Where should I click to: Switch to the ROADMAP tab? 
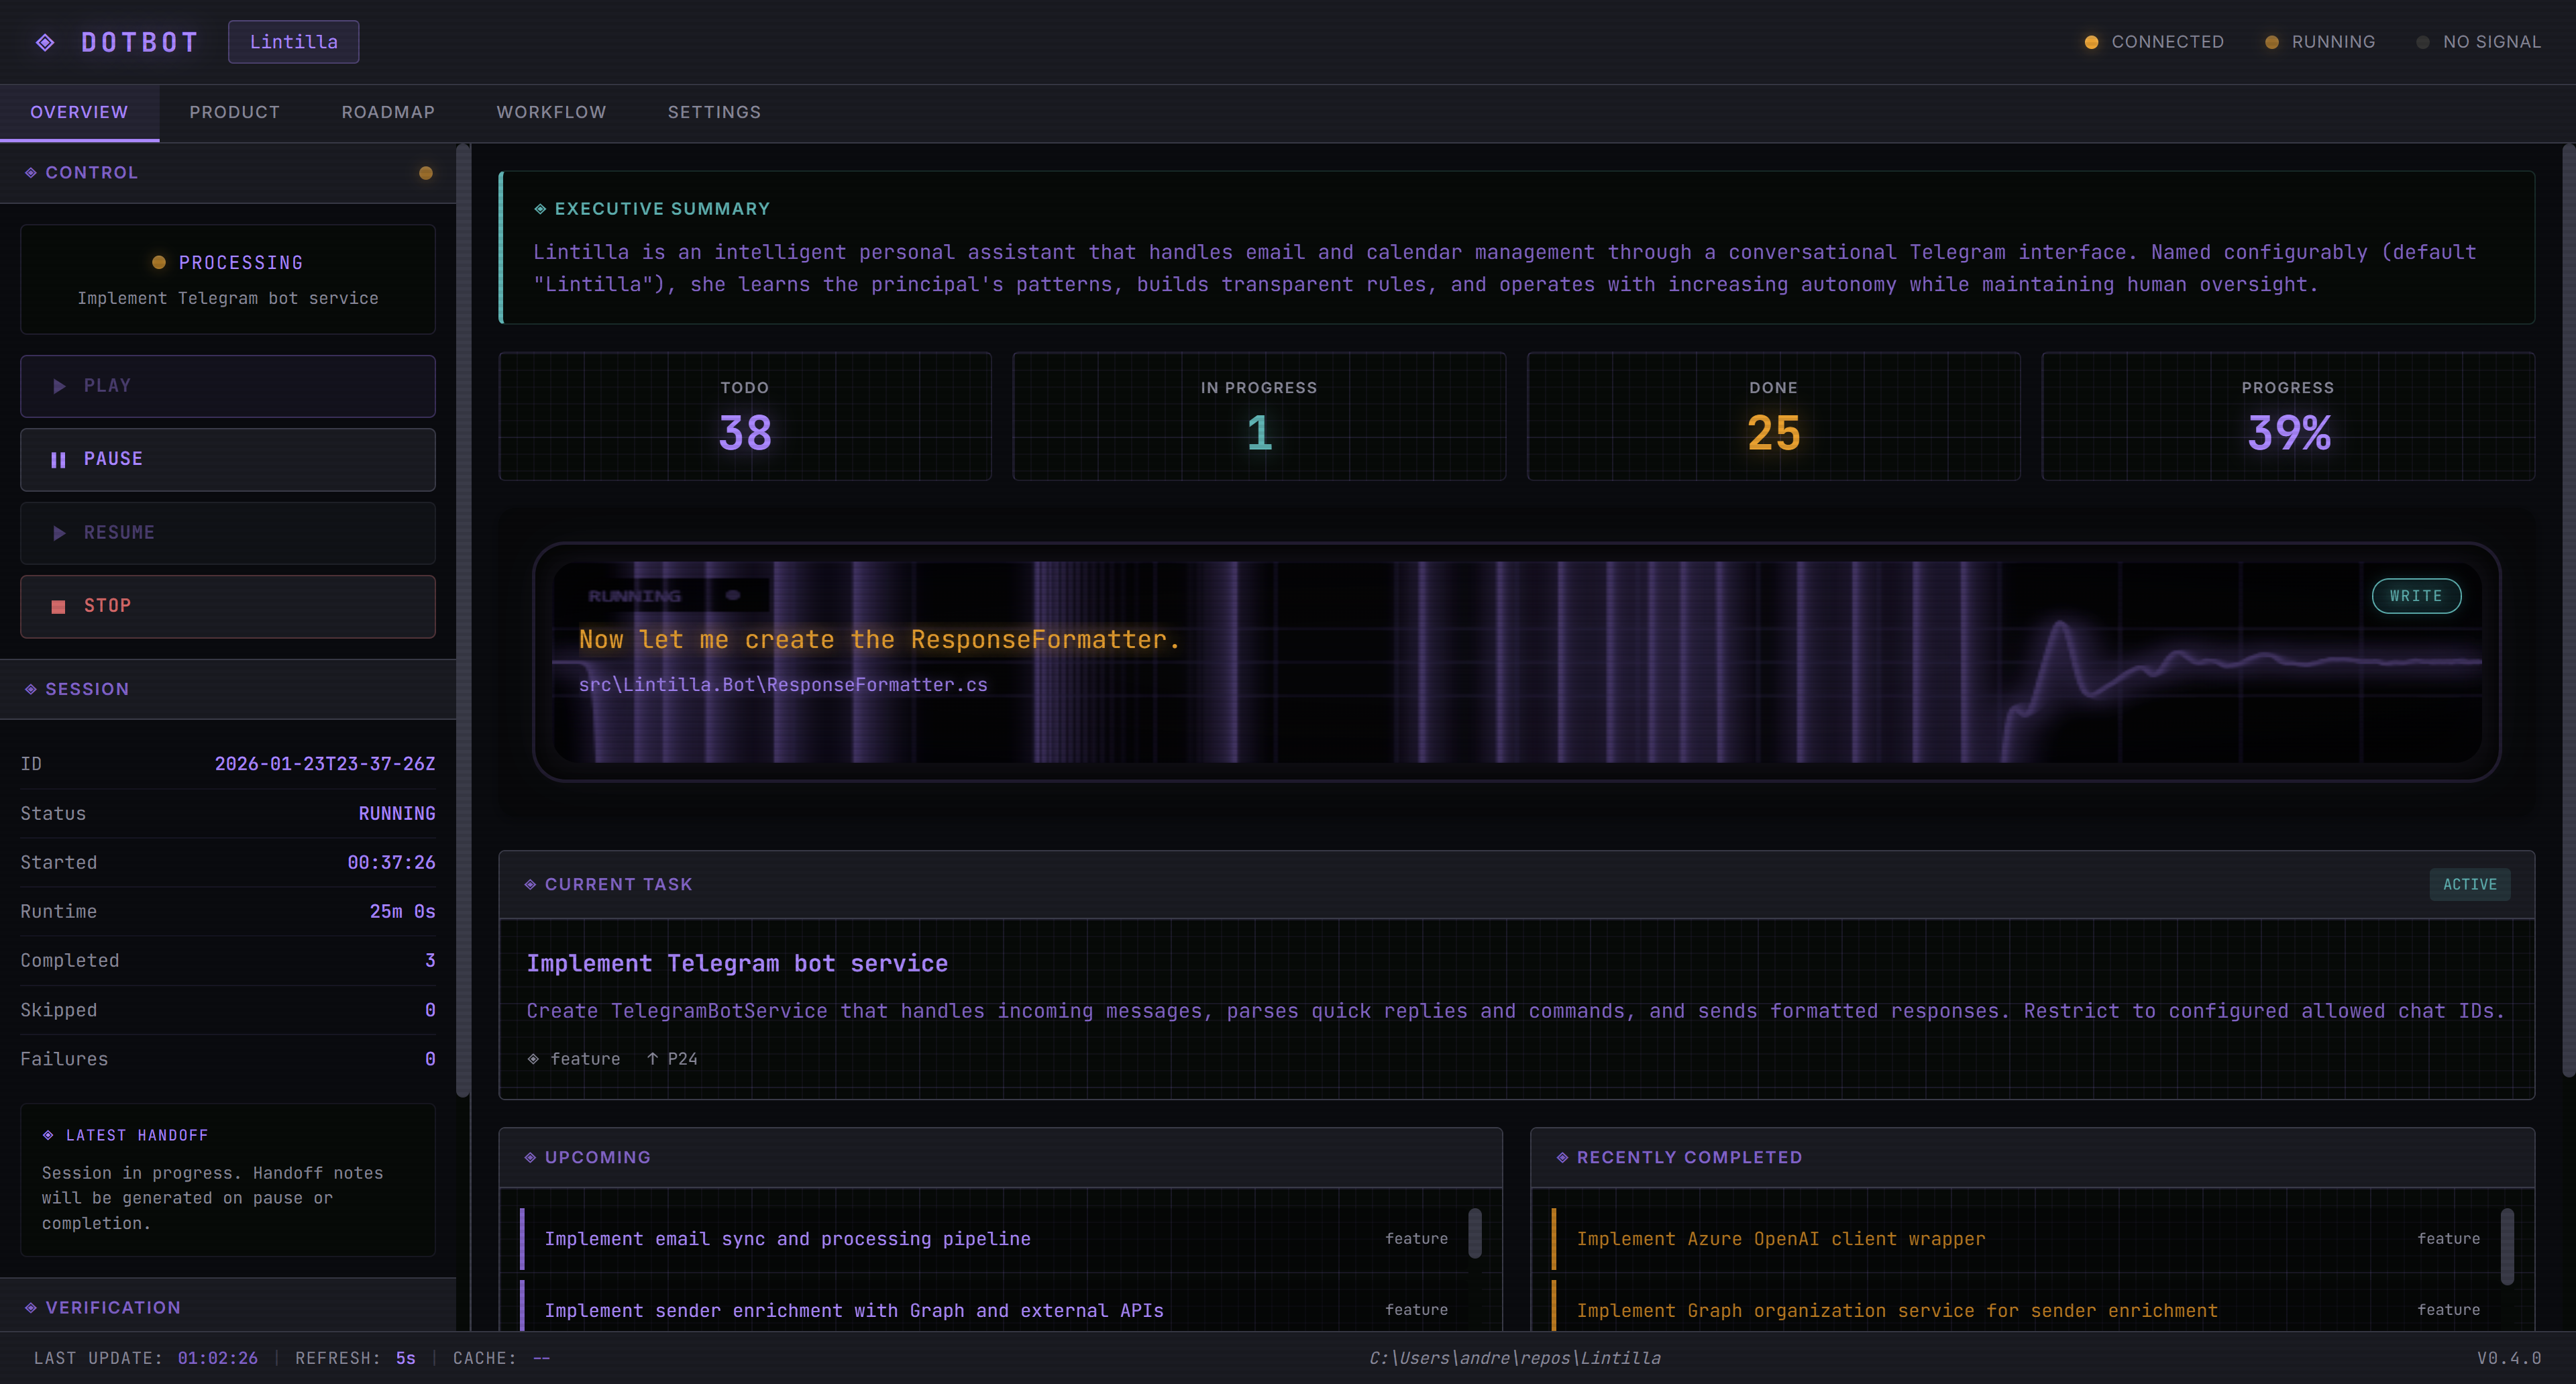click(x=388, y=112)
